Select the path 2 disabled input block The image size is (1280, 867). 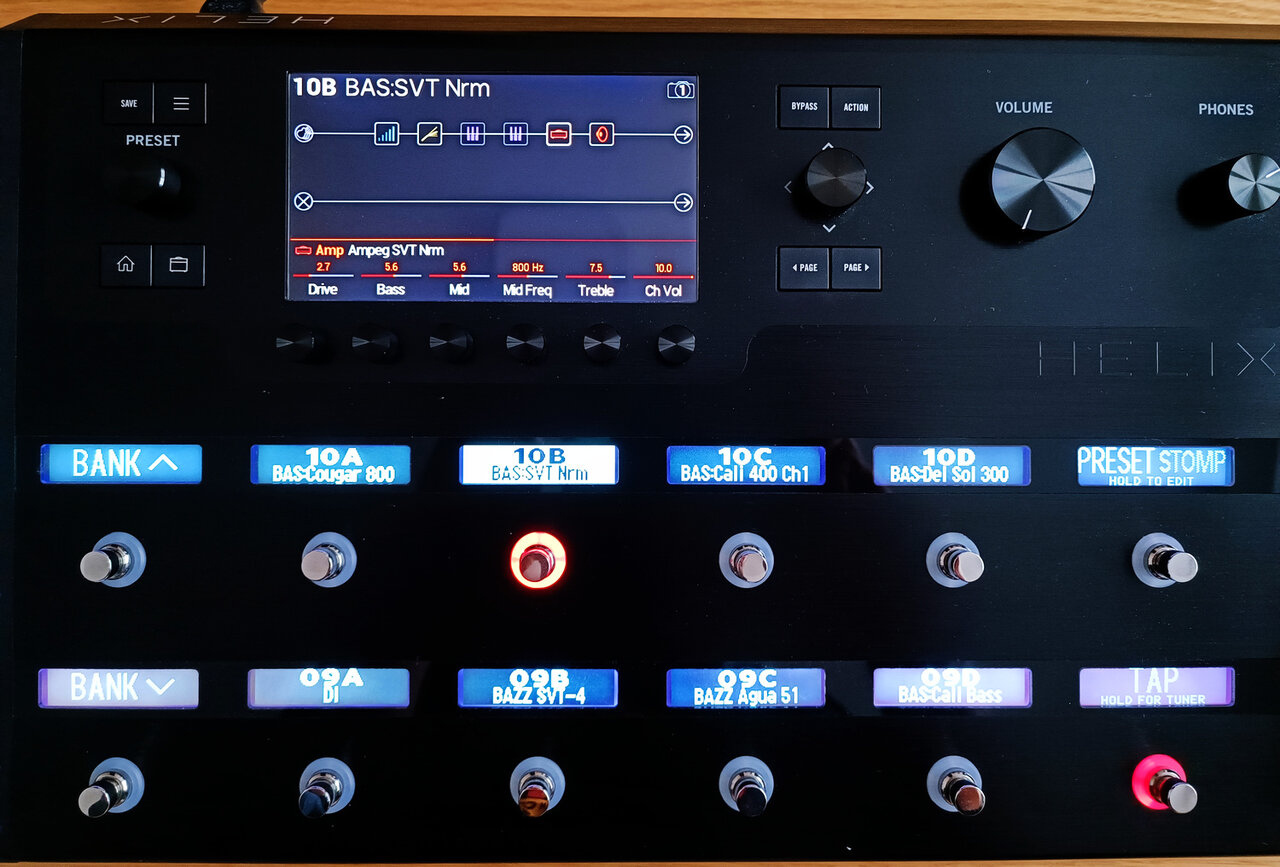click(303, 202)
